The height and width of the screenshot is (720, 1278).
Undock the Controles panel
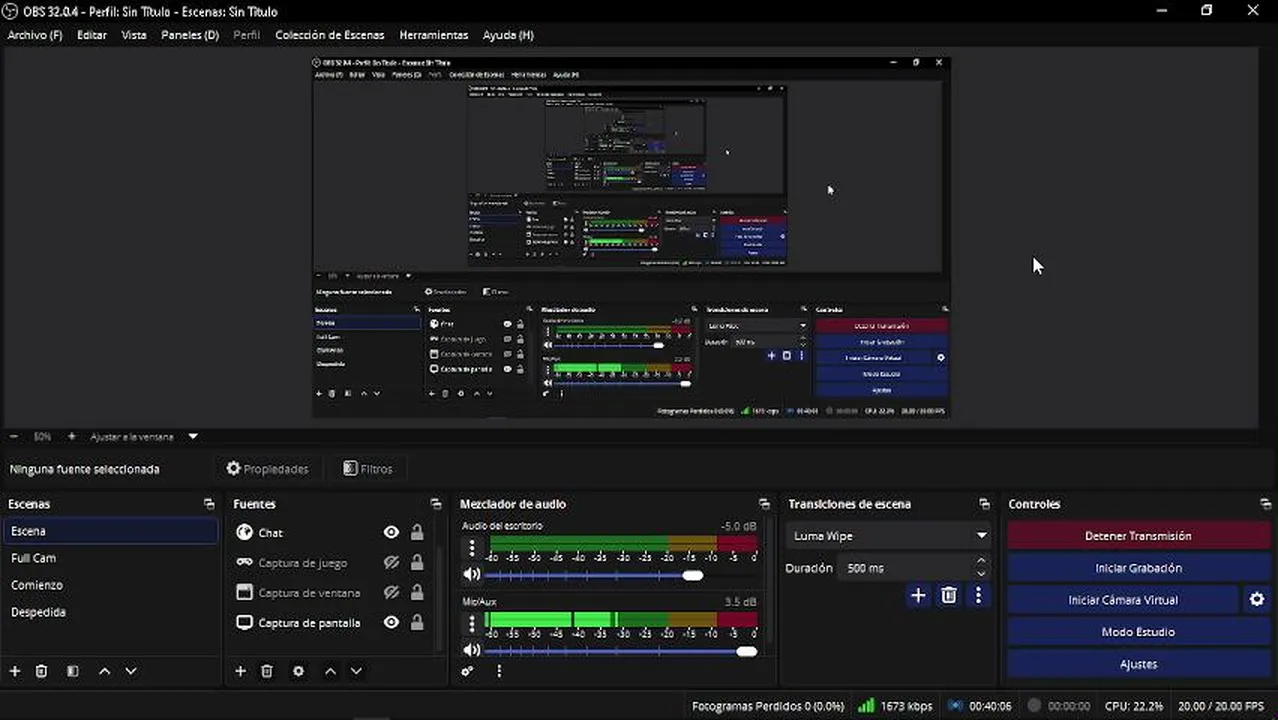tap(1265, 504)
